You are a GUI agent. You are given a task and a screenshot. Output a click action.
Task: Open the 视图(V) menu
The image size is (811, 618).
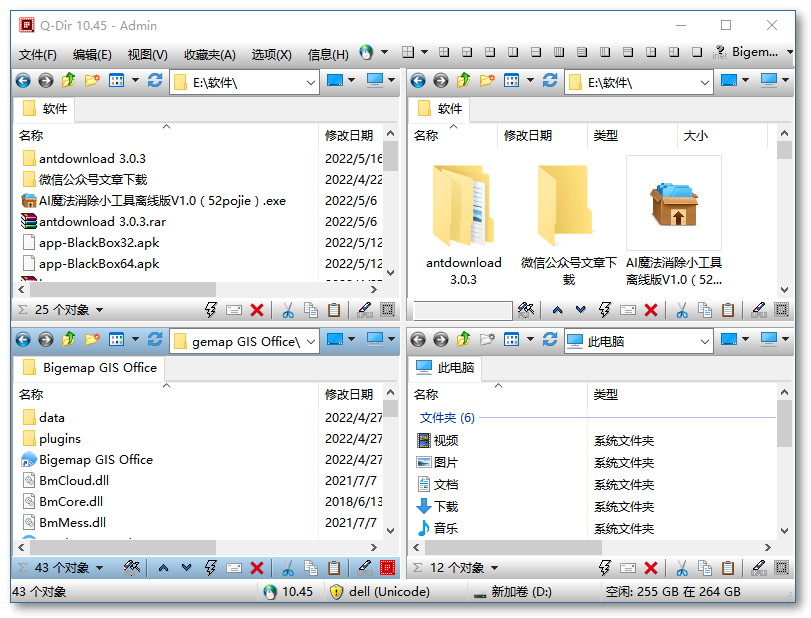(x=147, y=54)
